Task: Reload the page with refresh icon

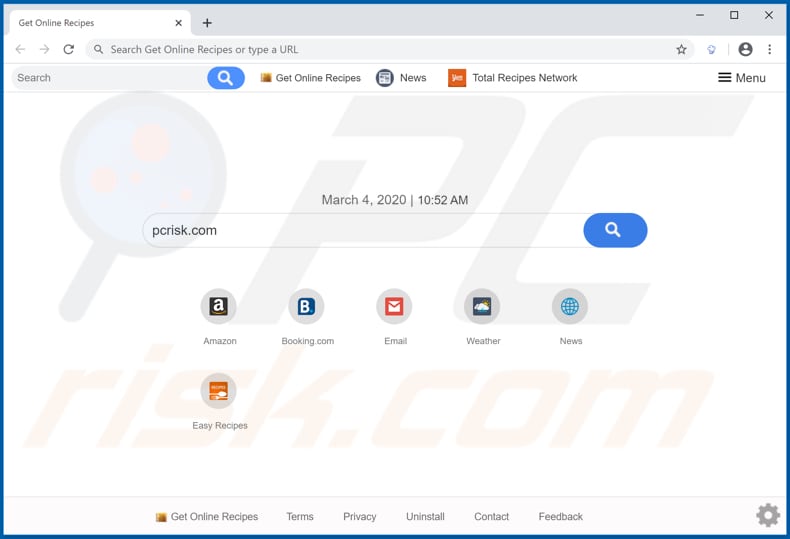Action: [69, 49]
